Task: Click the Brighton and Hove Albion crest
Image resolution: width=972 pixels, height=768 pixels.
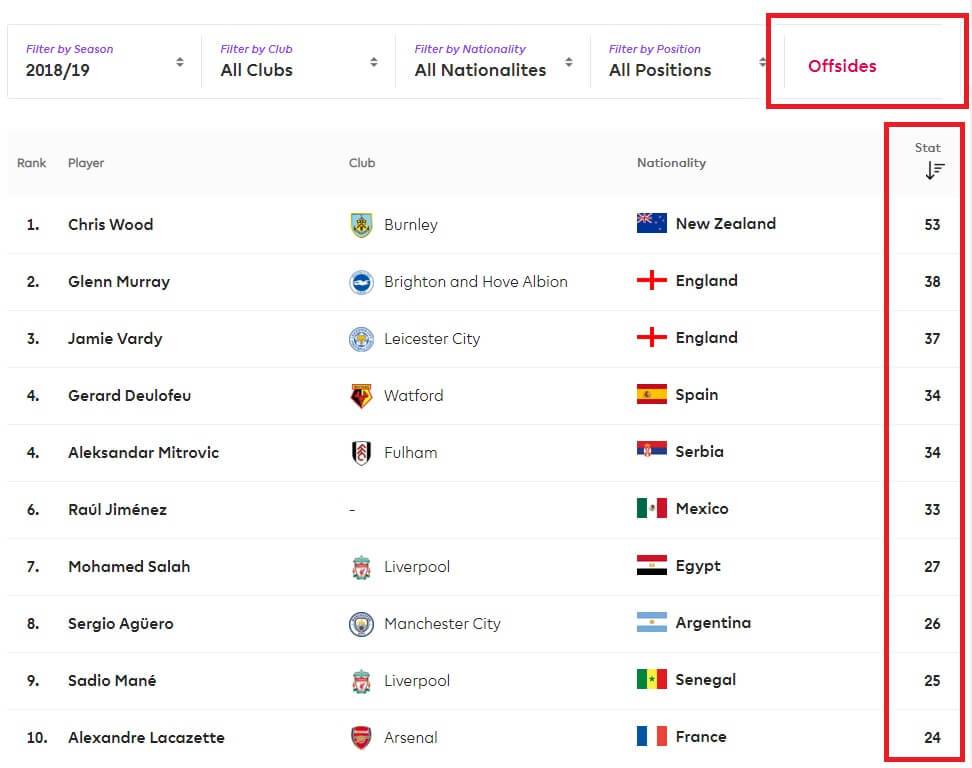Action: [x=361, y=282]
